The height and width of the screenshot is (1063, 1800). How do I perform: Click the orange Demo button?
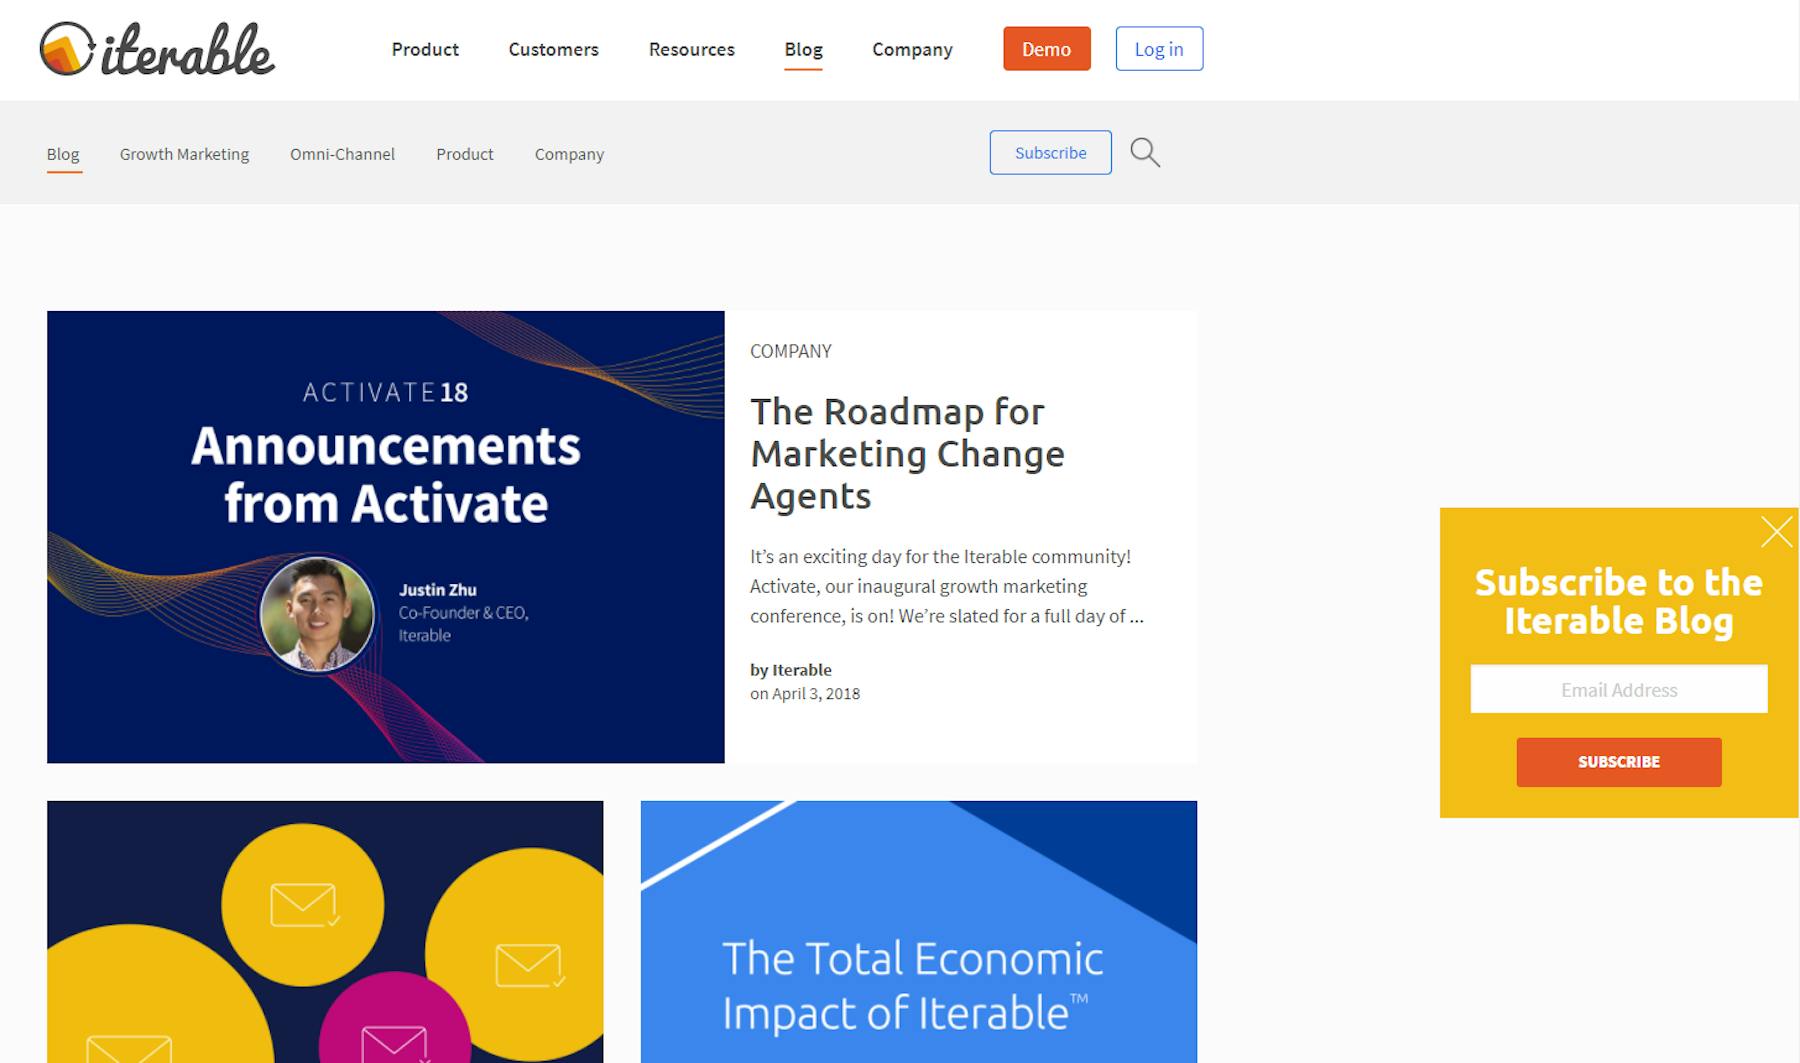pyautogui.click(x=1046, y=49)
